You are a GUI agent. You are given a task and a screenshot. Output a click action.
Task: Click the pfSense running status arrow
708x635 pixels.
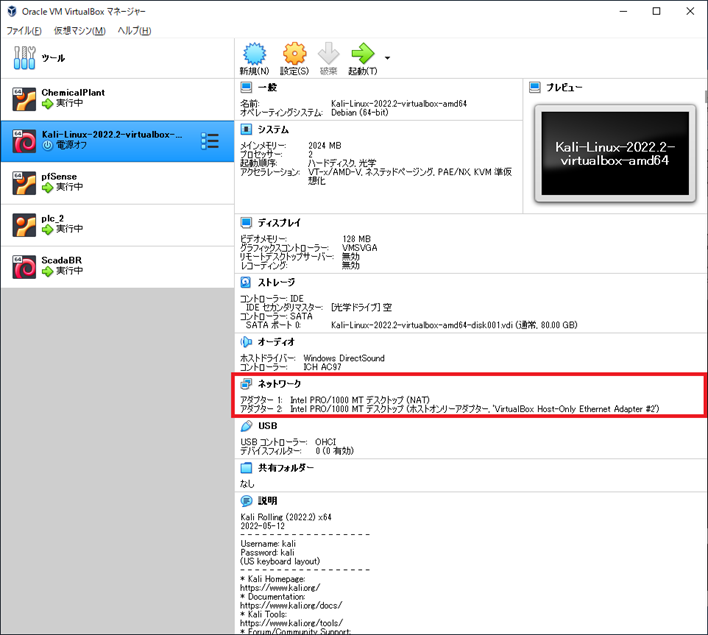click(x=47, y=187)
